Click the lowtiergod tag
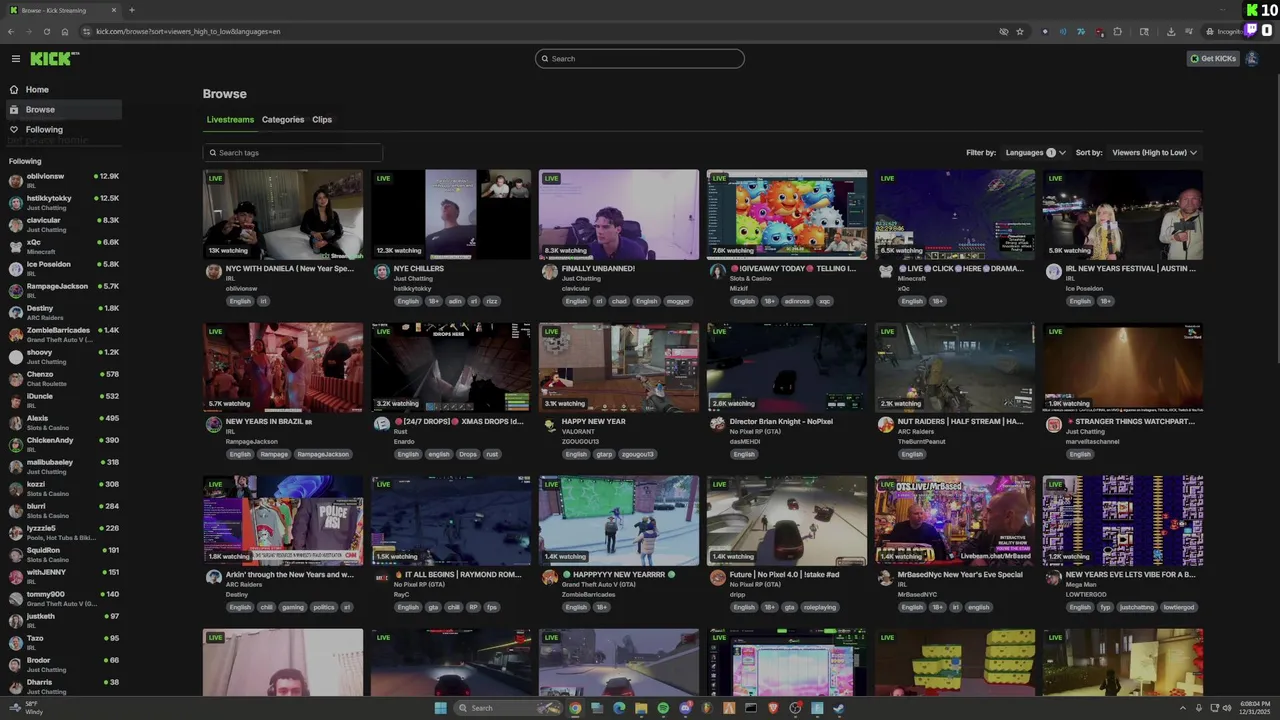This screenshot has height=720, width=1280. pyautogui.click(x=1179, y=607)
